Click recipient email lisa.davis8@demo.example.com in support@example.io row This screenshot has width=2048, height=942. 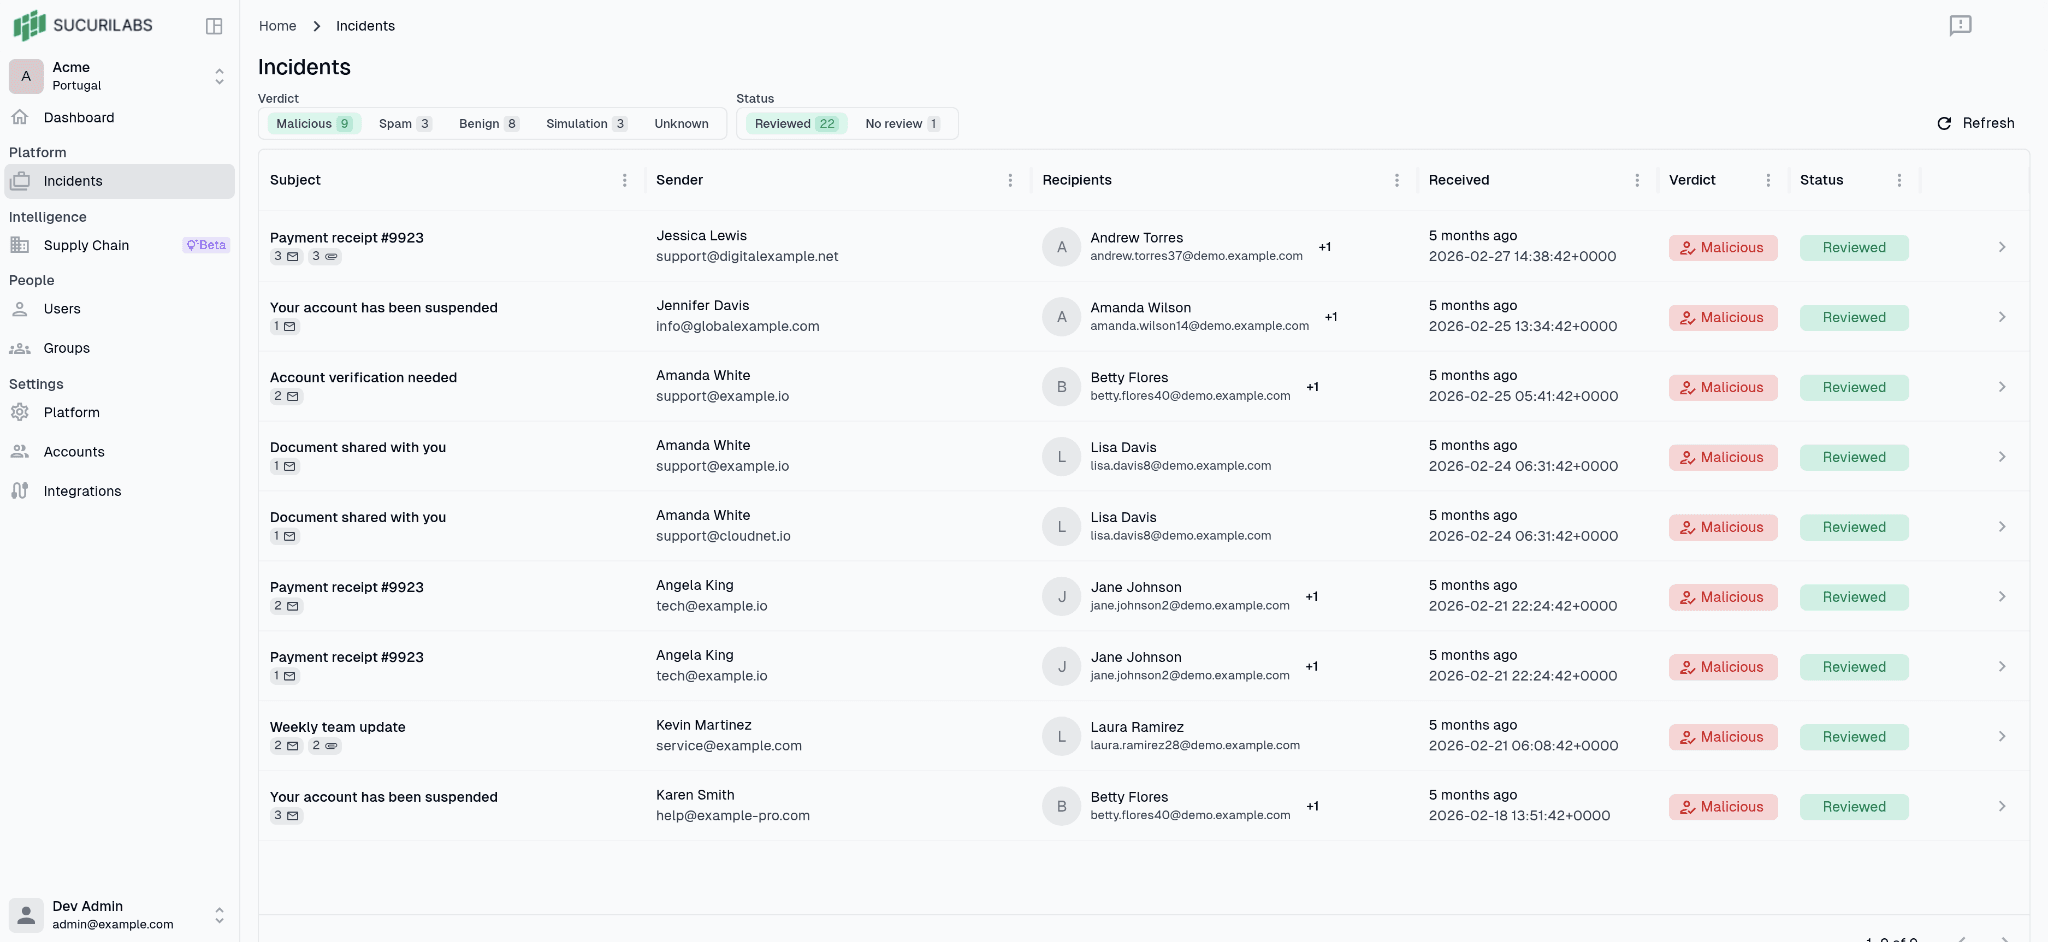click(x=1181, y=466)
